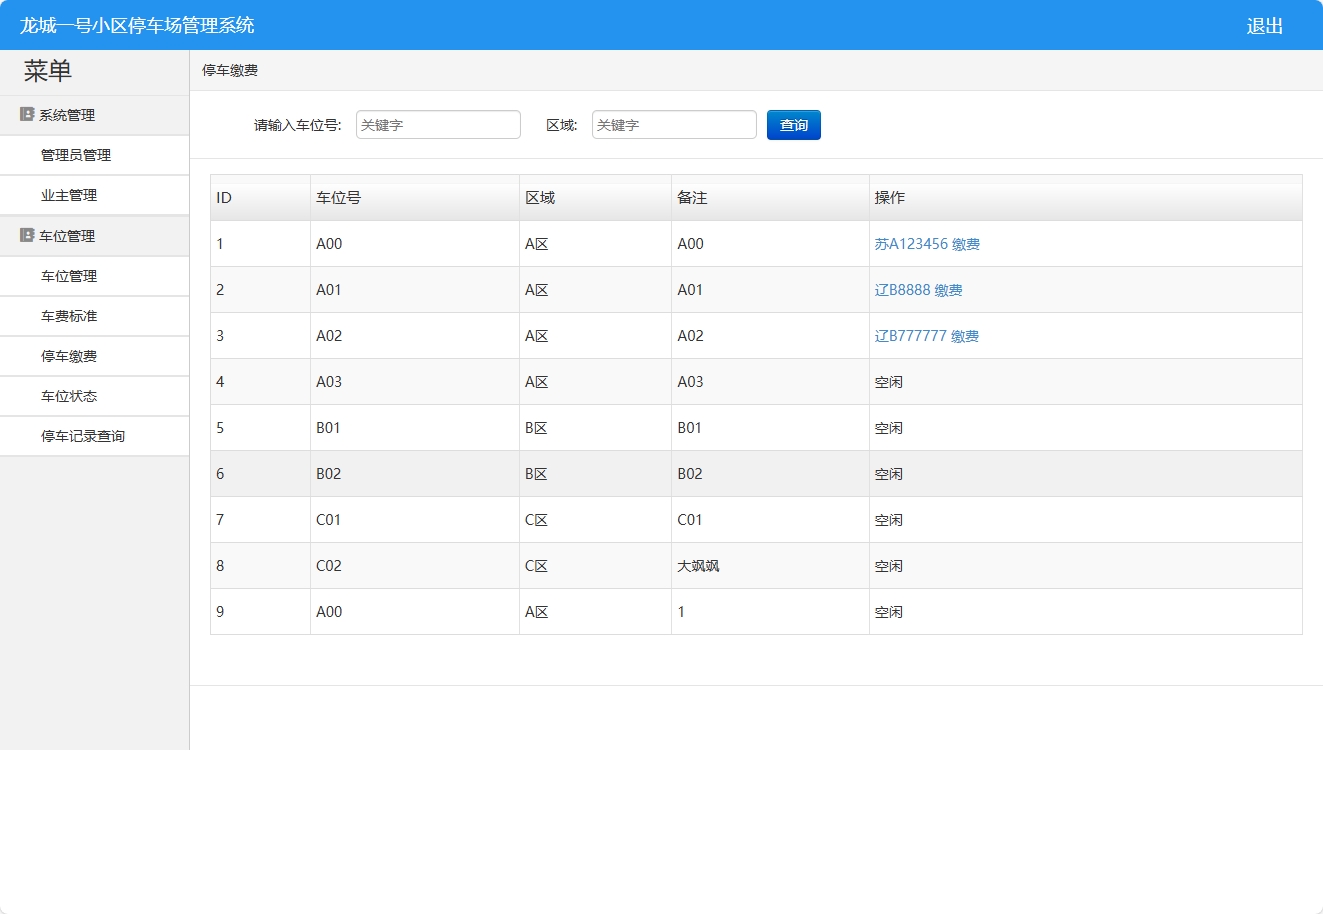Click the icon beside 系统管理
The height and width of the screenshot is (914, 1323).
(x=27, y=115)
